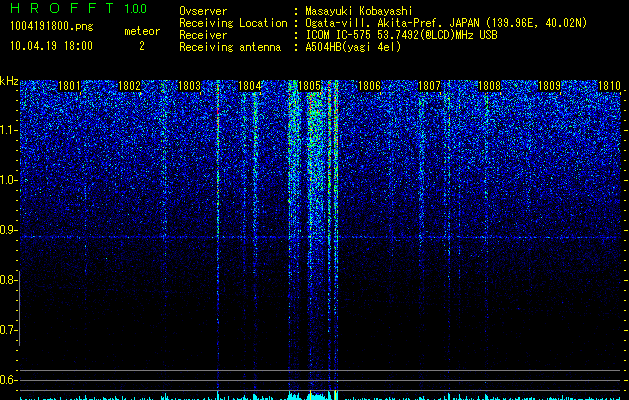Click the 0.7 kHz axis label
The height and width of the screenshot is (400, 629).
7,330
